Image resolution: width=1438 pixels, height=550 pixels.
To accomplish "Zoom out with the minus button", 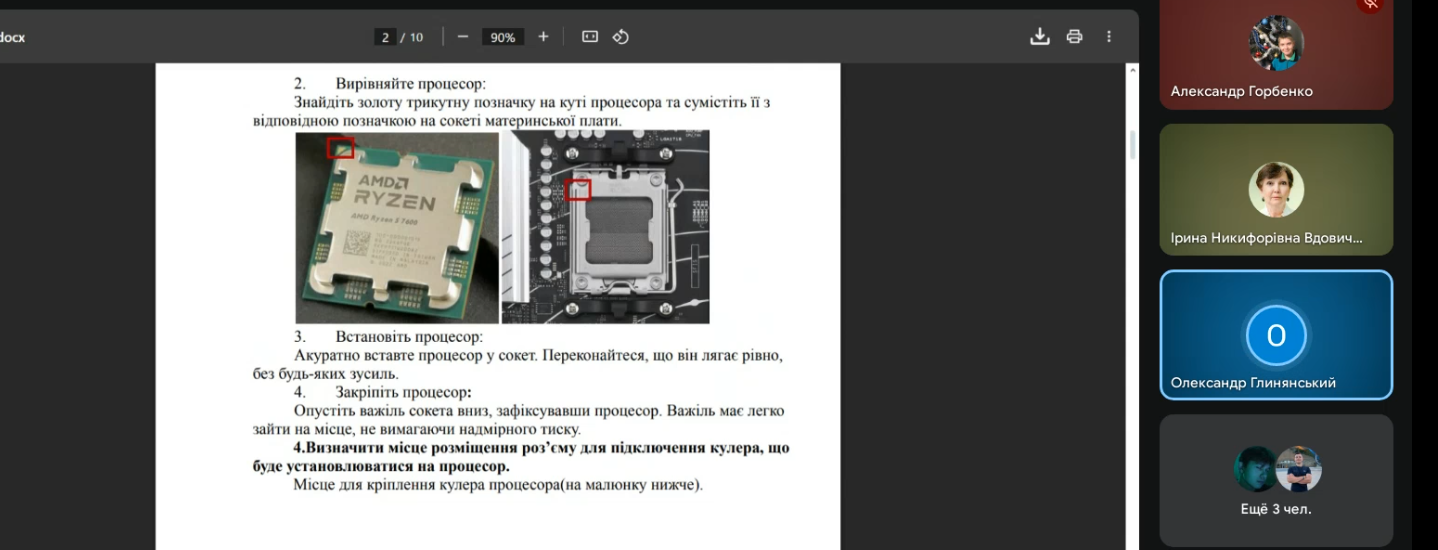I will (463, 37).
